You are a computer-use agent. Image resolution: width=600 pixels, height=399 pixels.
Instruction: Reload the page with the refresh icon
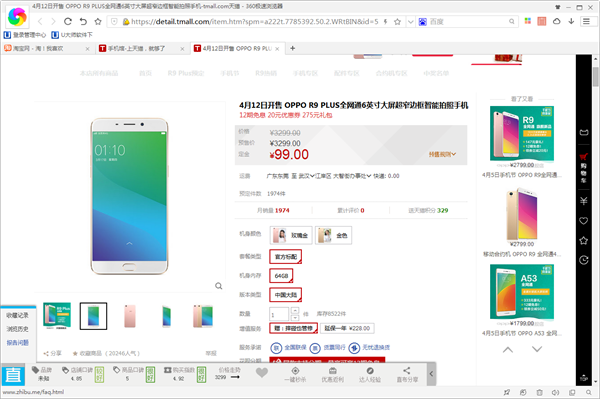pyautogui.click(x=68, y=21)
